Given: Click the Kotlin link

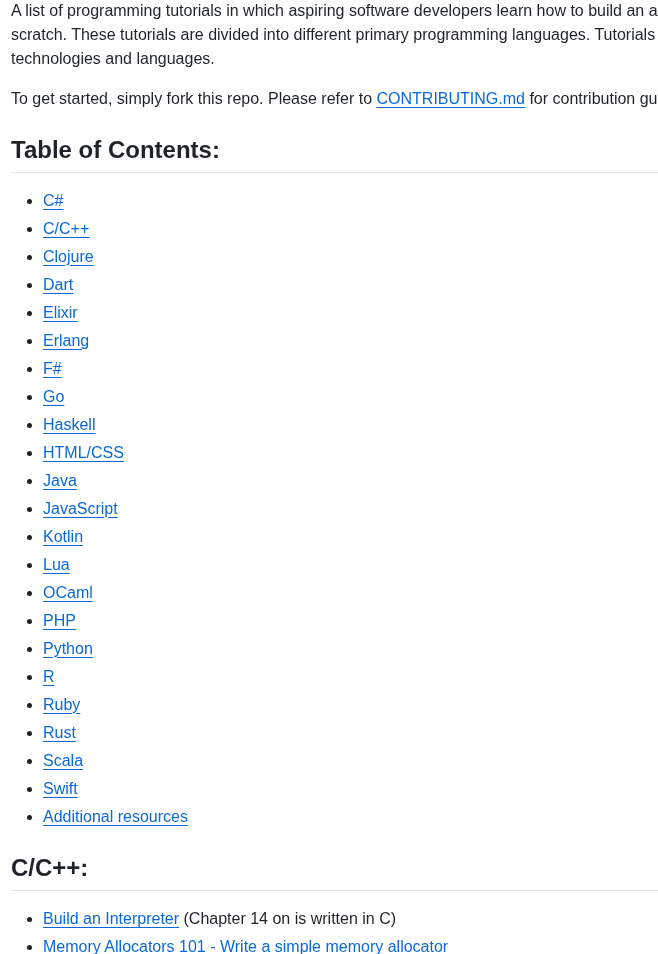Looking at the screenshot, I should (63, 537).
